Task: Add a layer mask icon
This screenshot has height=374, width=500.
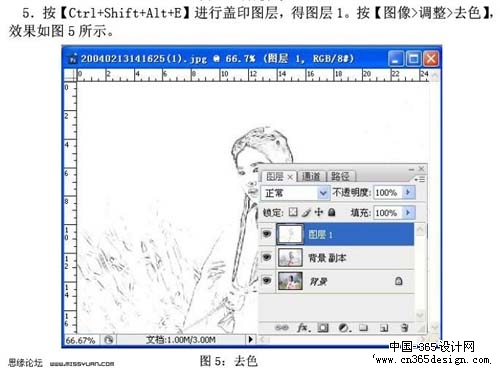Action: click(323, 328)
